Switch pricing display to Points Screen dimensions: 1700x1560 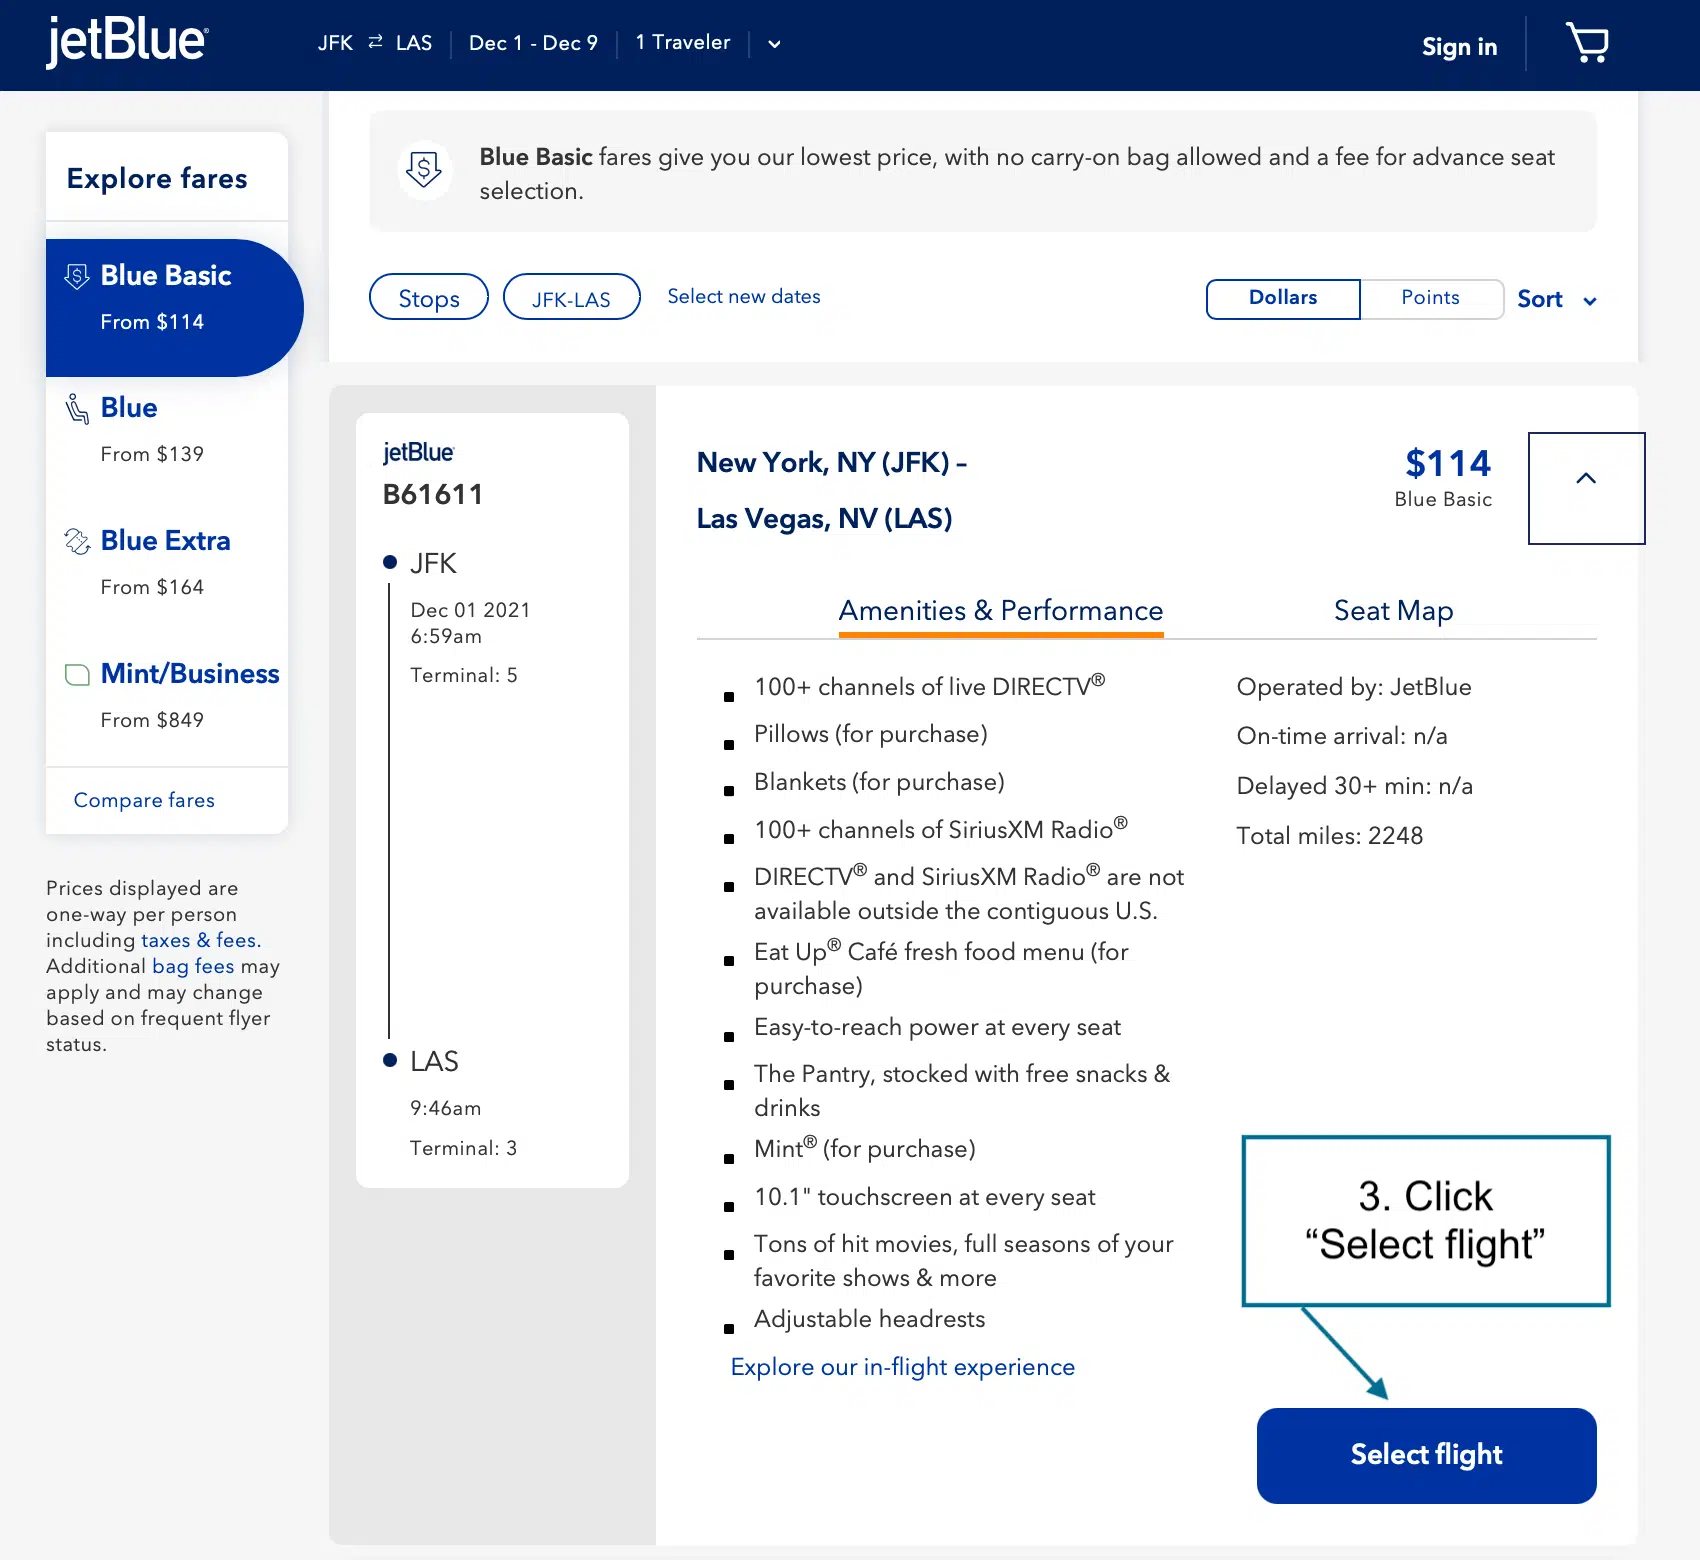click(1430, 298)
